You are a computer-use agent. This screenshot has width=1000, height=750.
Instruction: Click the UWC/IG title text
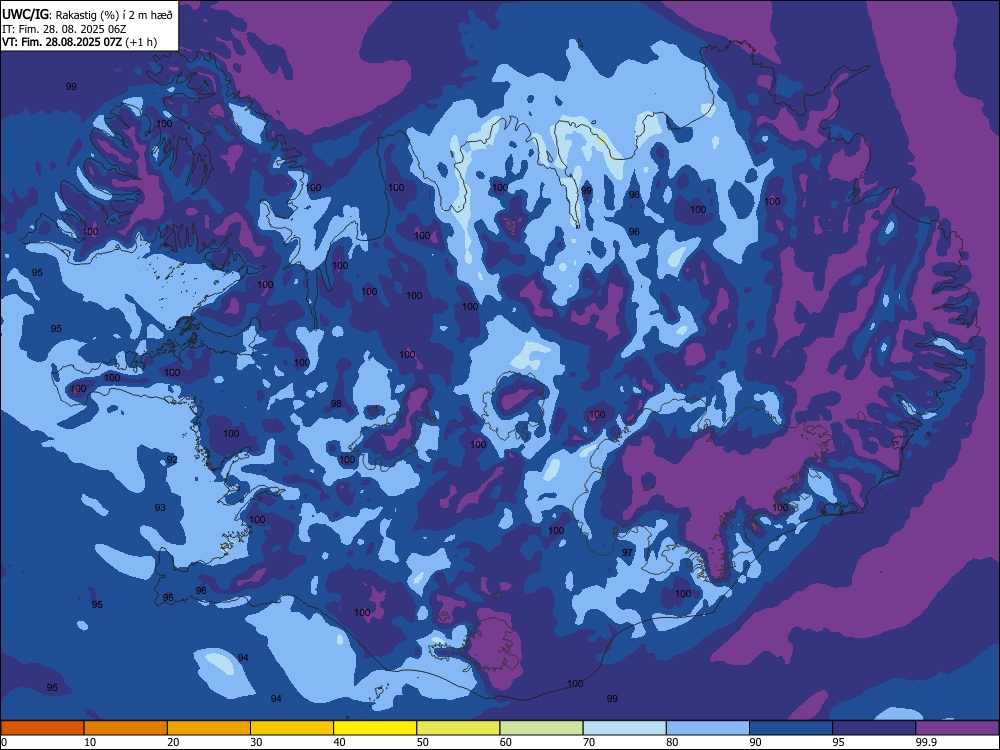pyautogui.click(x=25, y=13)
